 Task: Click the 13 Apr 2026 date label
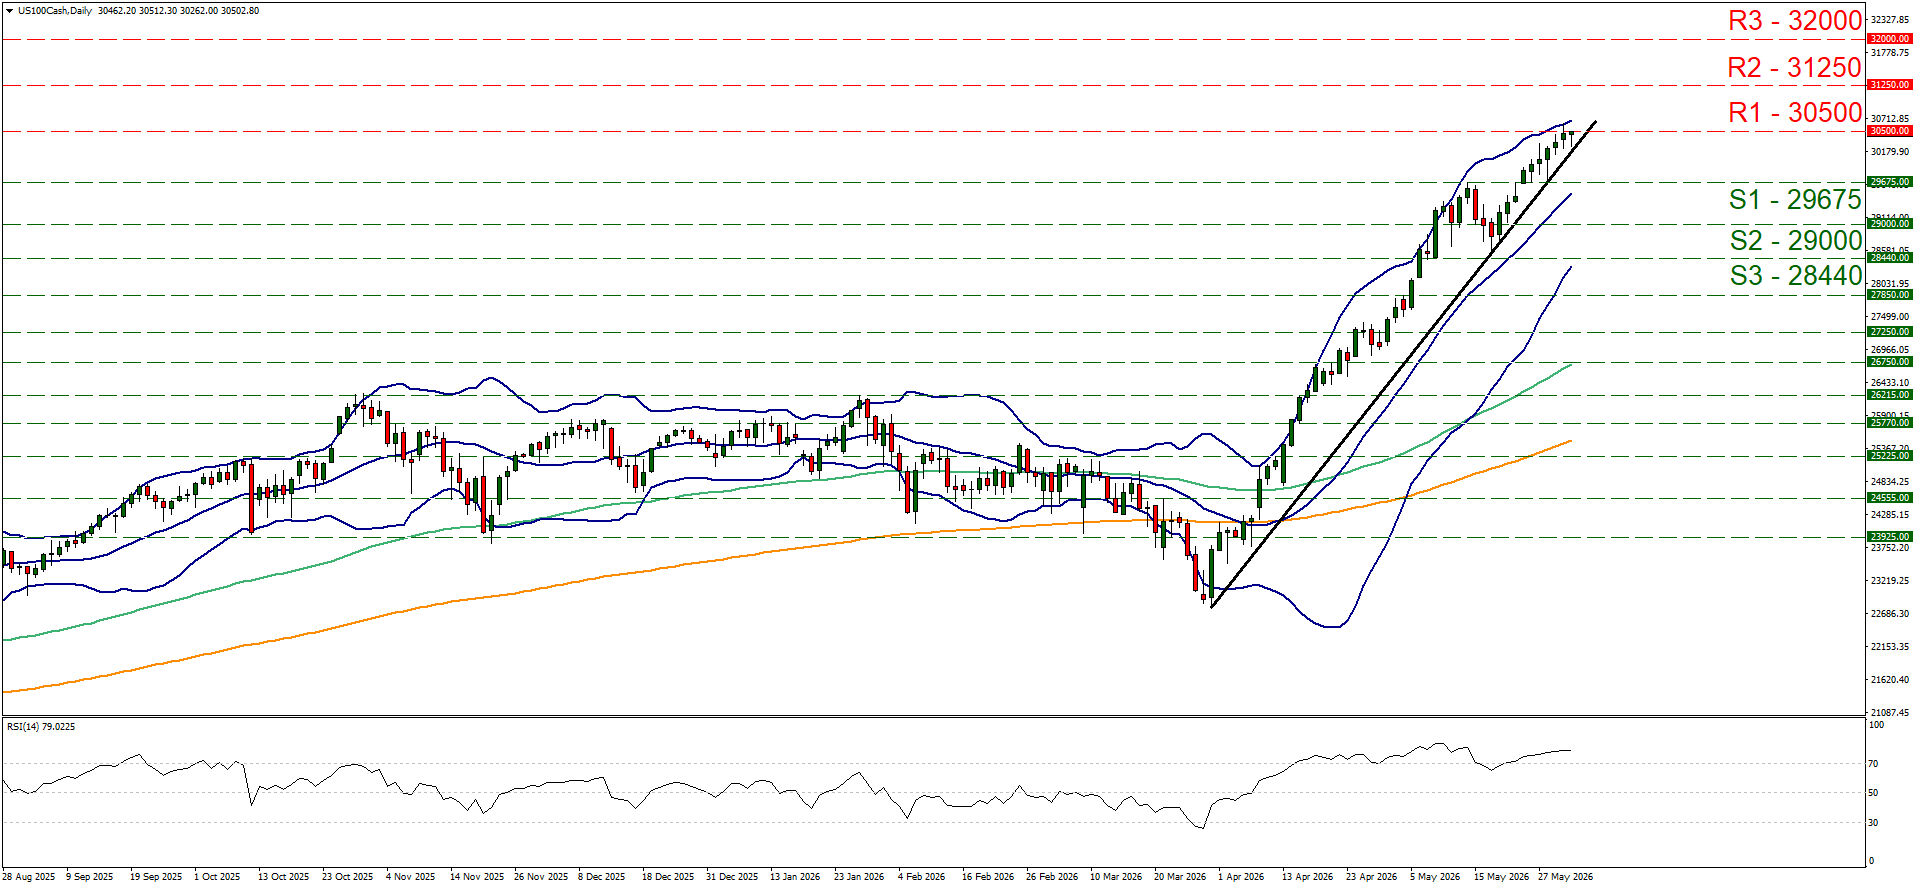(x=1308, y=877)
